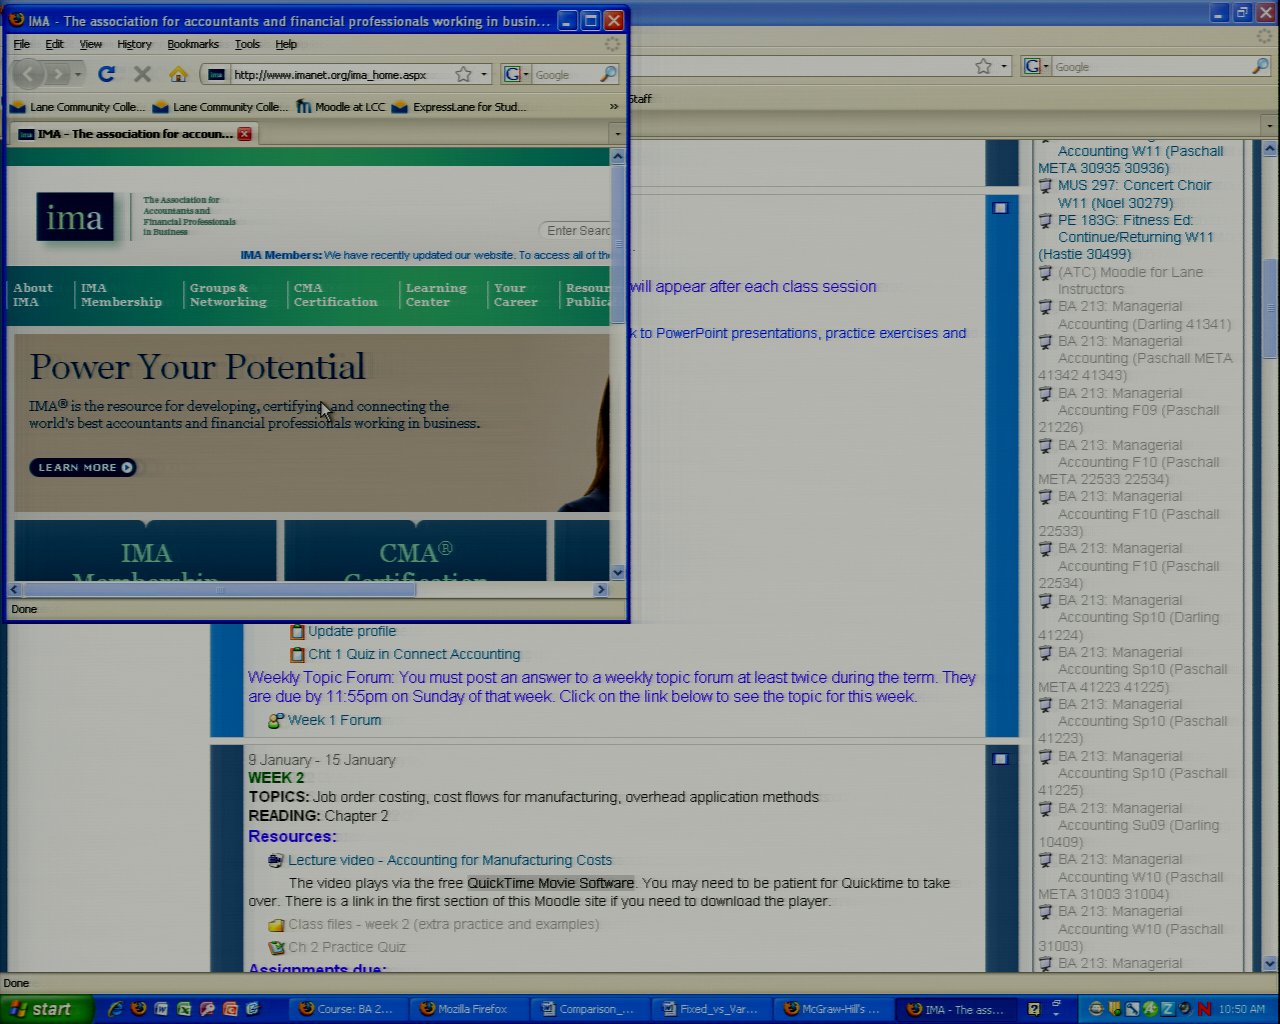
Task: Go to the Home page icon
Action: tap(178, 74)
